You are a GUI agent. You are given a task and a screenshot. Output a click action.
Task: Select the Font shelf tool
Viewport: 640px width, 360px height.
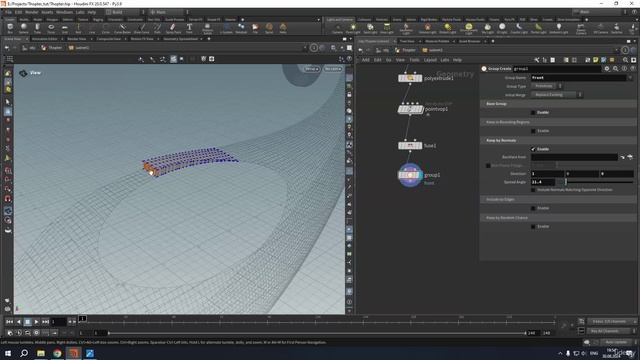tap(189, 29)
